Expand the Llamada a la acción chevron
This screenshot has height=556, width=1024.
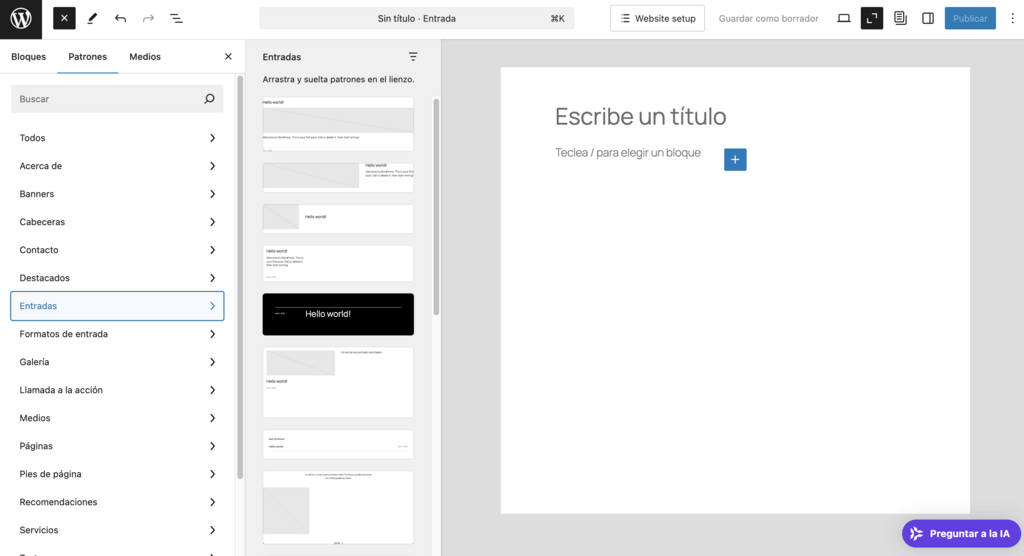pyautogui.click(x=212, y=390)
